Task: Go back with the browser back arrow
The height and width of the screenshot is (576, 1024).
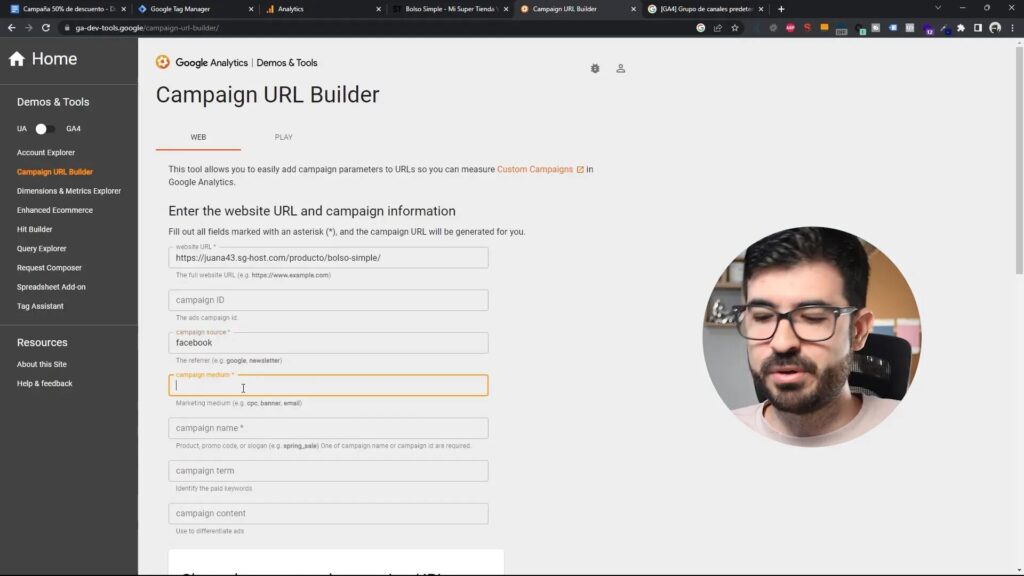Action: click(x=11, y=28)
